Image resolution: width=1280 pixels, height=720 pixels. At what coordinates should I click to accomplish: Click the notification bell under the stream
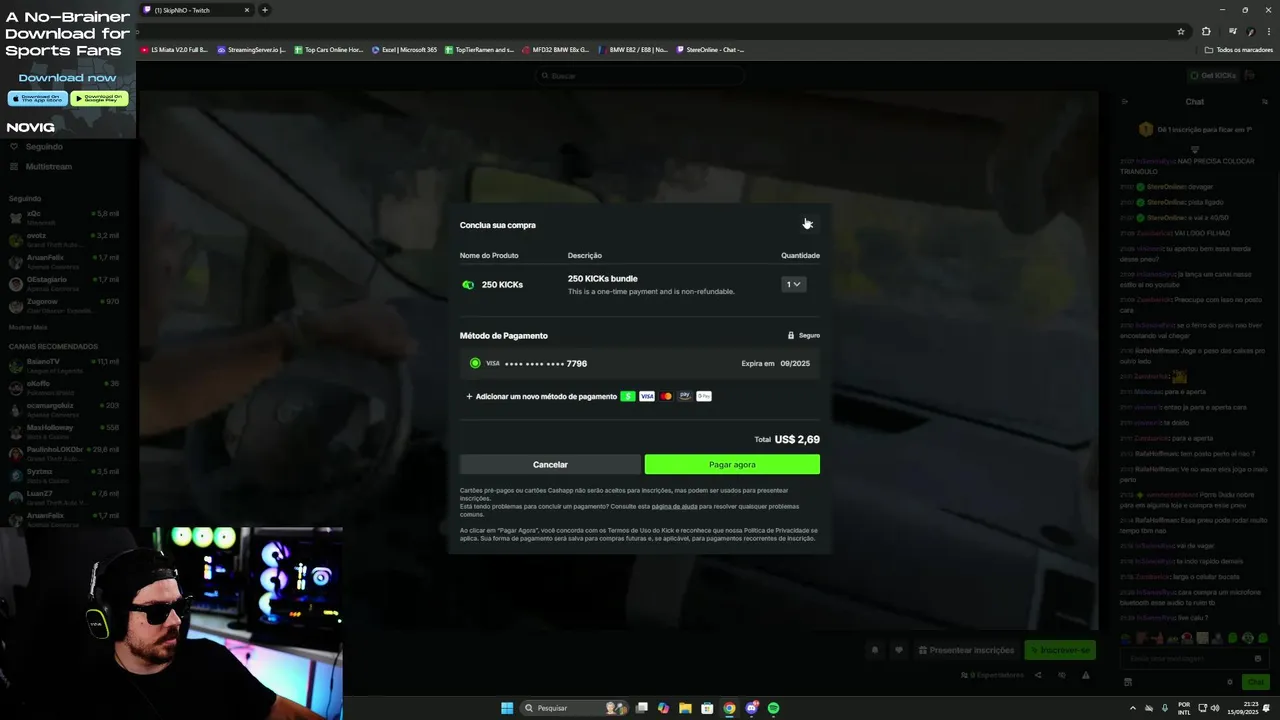tap(875, 650)
